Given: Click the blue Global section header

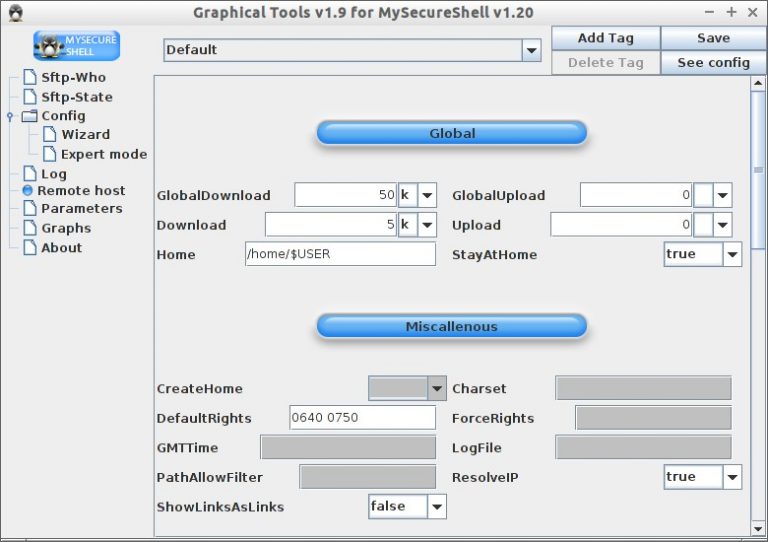Looking at the screenshot, I should (x=452, y=133).
